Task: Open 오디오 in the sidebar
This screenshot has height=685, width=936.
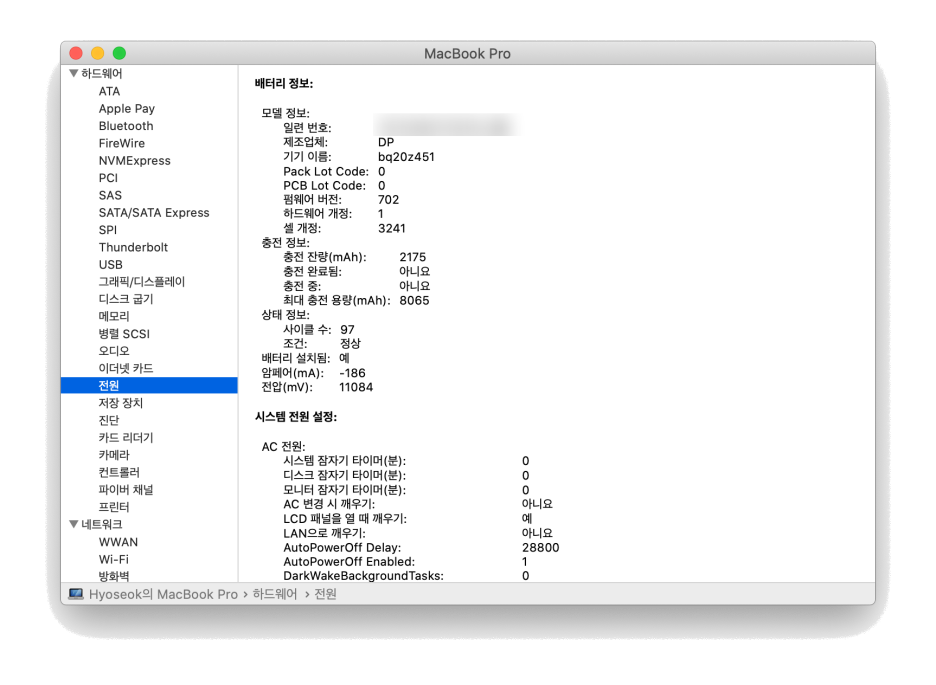Action: tap(114, 351)
